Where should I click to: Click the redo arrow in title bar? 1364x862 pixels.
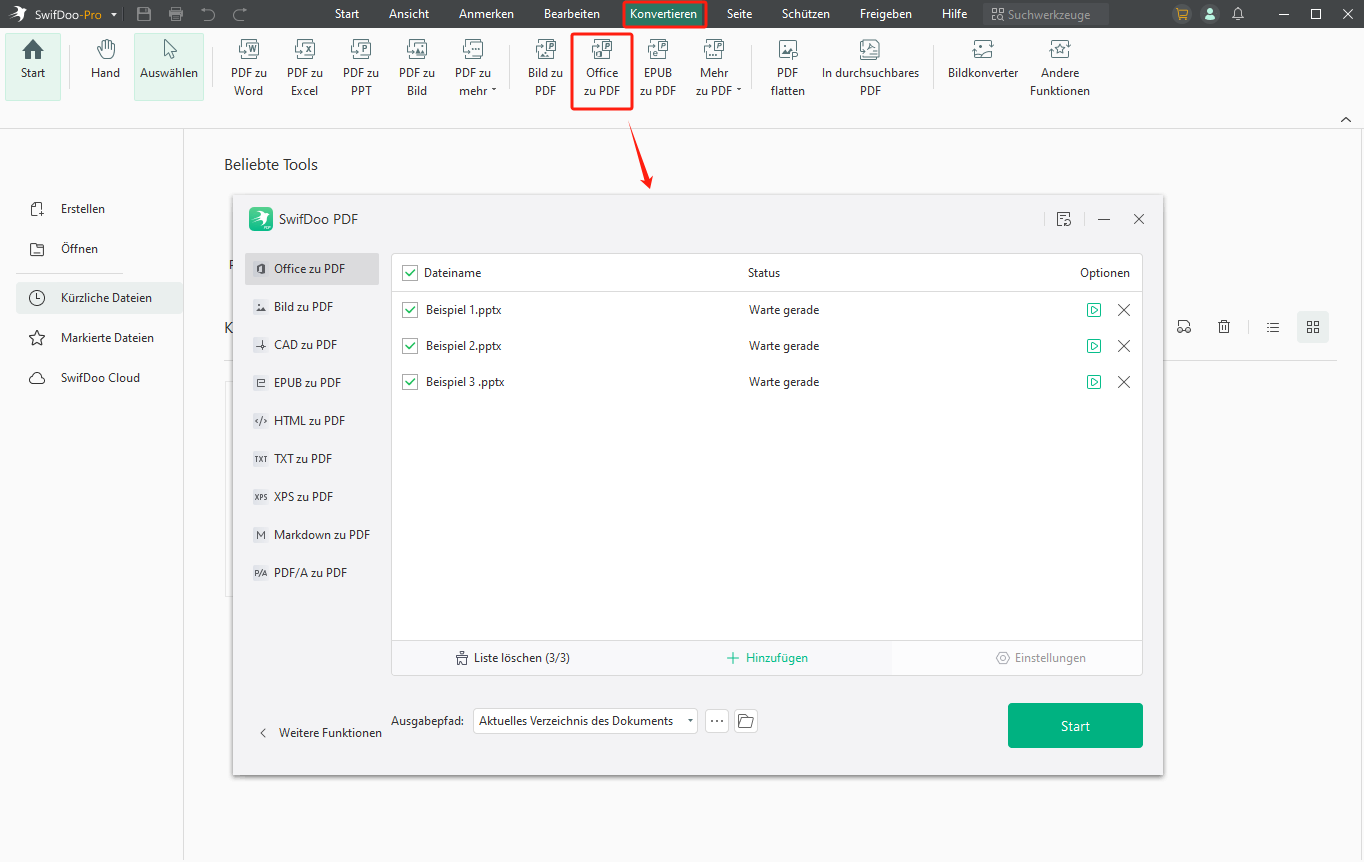point(240,14)
